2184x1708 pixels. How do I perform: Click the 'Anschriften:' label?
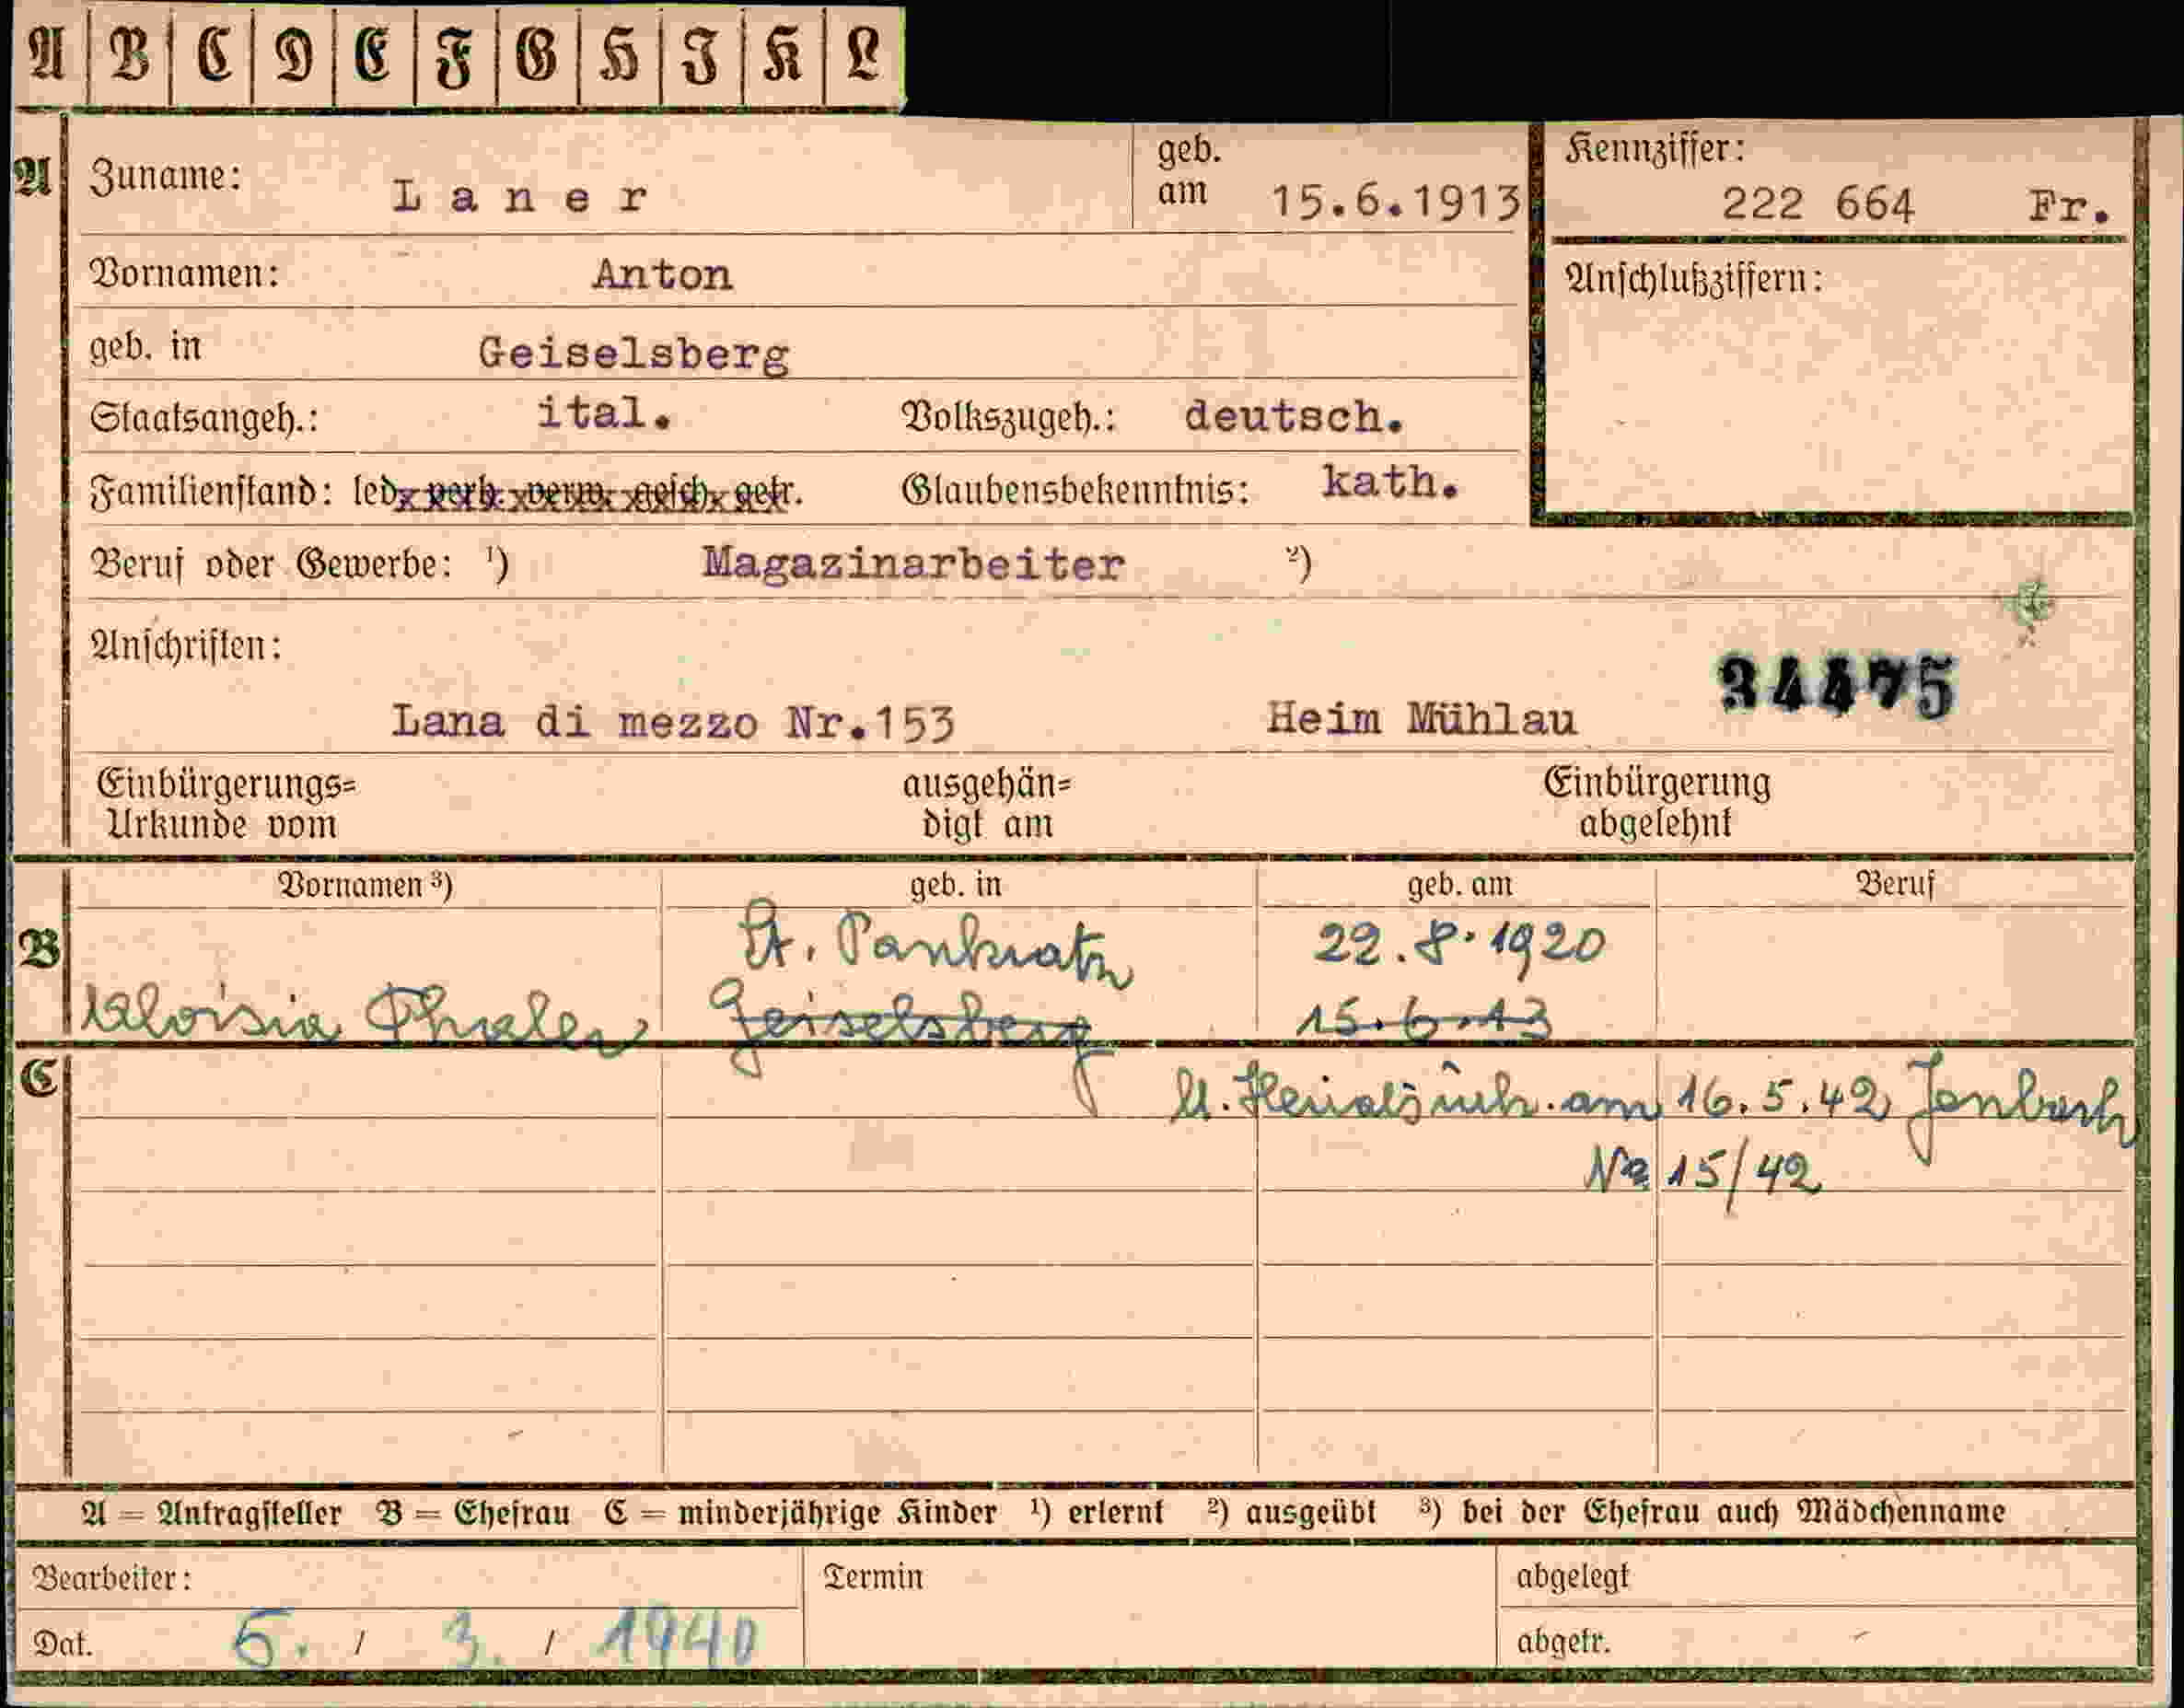186,646
